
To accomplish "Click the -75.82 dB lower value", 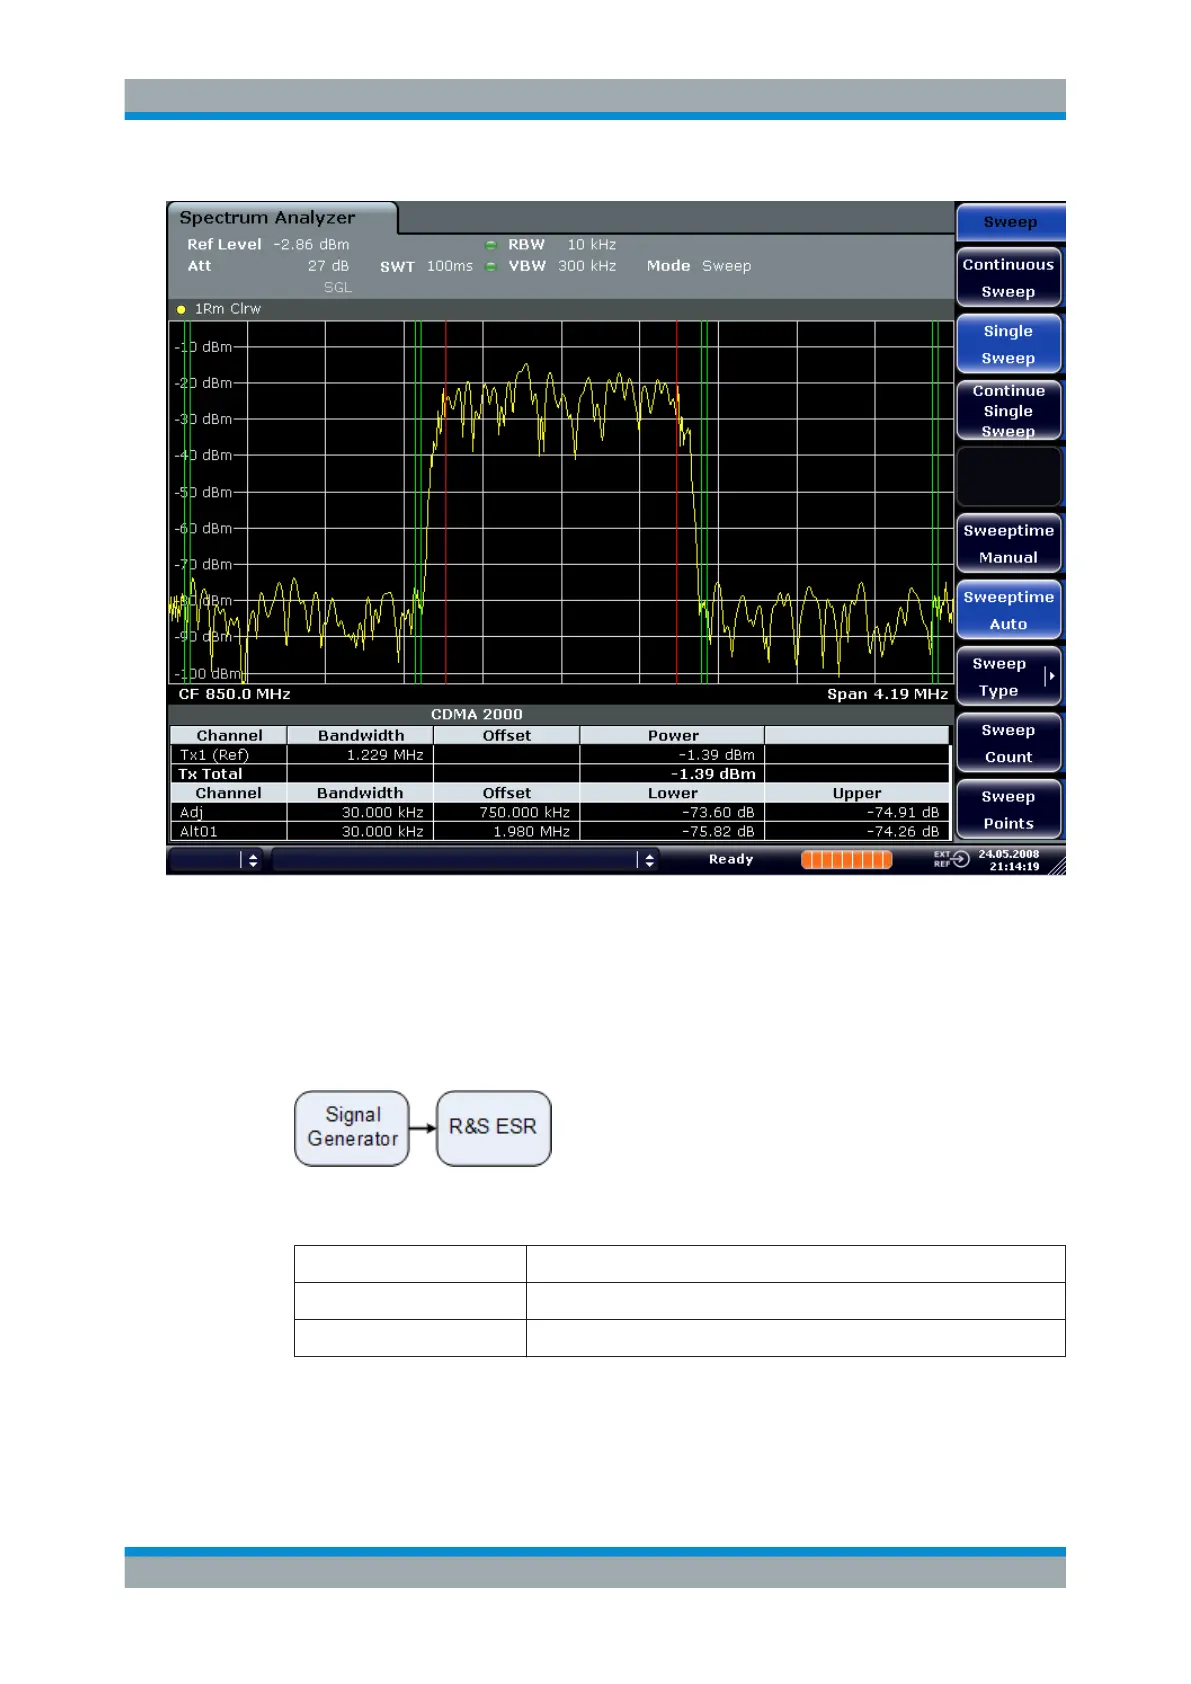I will click(x=719, y=832).
